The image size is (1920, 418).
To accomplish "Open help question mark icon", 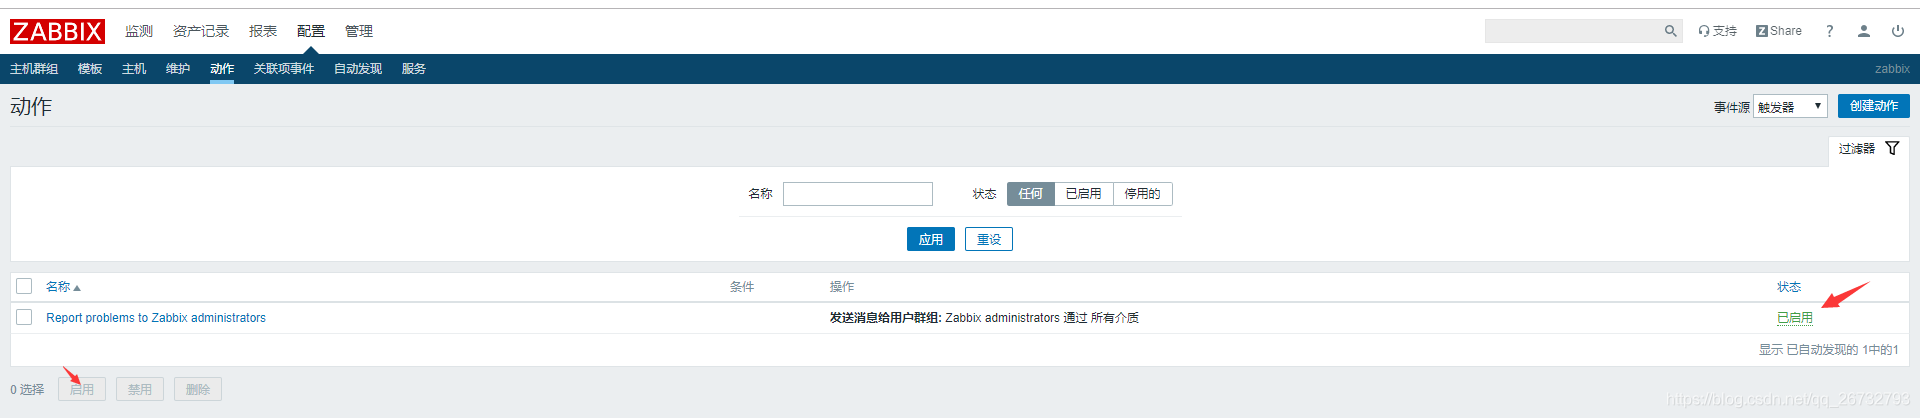I will pyautogui.click(x=1829, y=31).
